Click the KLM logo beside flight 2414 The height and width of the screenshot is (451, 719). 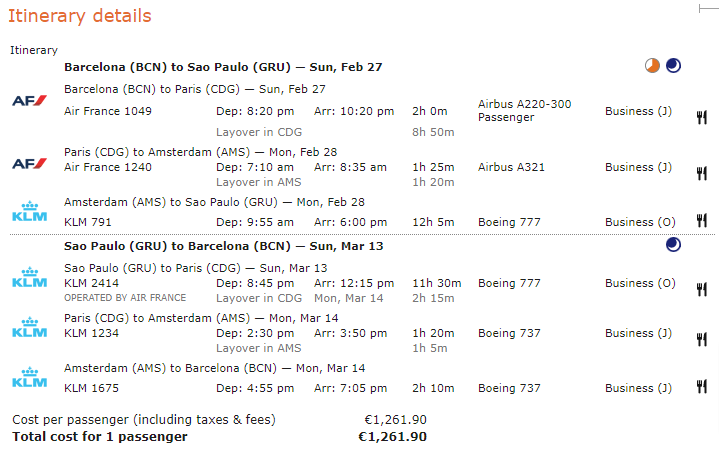tap(28, 277)
